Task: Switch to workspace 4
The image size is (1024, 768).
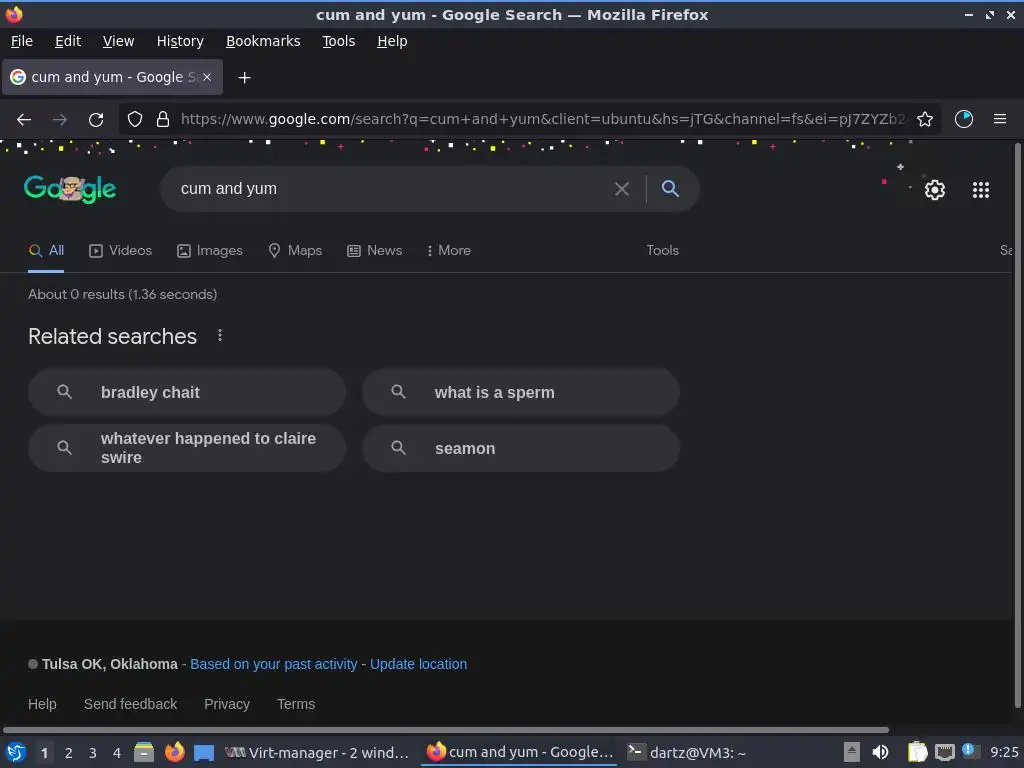Action: coord(117,753)
